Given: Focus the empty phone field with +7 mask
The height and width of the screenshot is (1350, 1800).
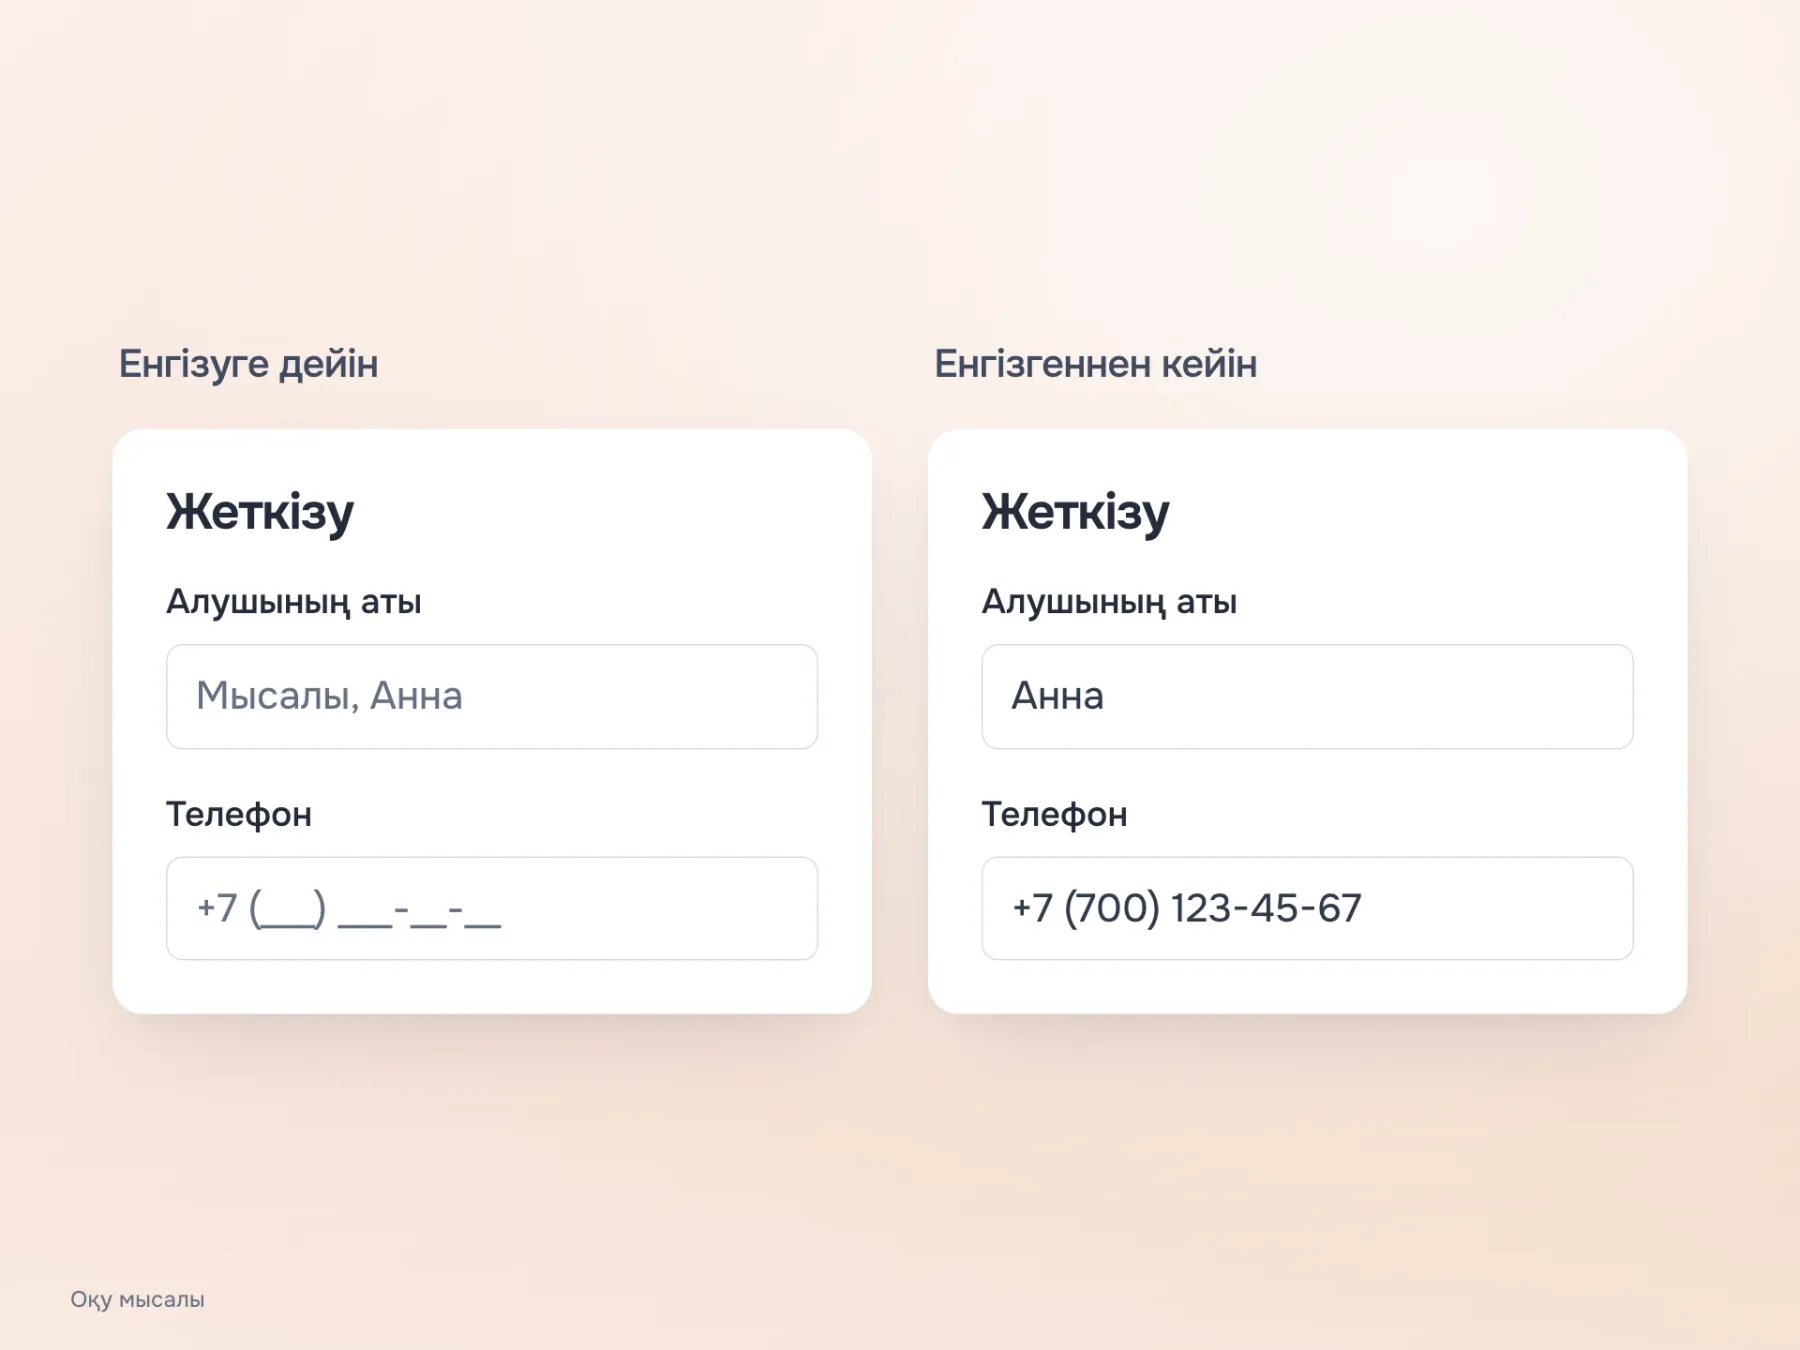Looking at the screenshot, I should coord(492,908).
